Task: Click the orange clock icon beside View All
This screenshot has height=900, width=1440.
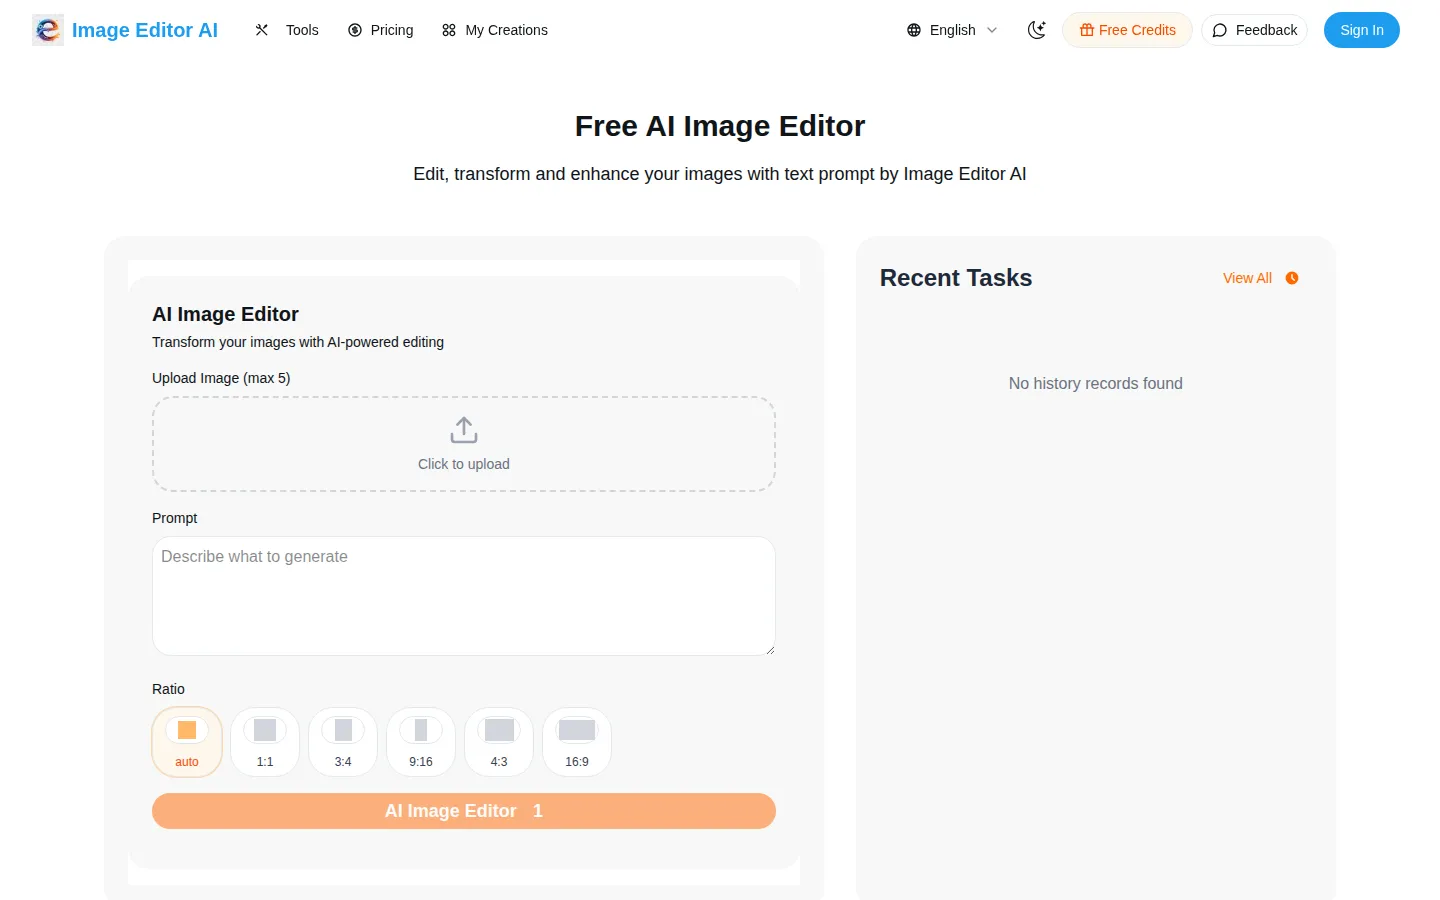Action: [x=1292, y=278]
